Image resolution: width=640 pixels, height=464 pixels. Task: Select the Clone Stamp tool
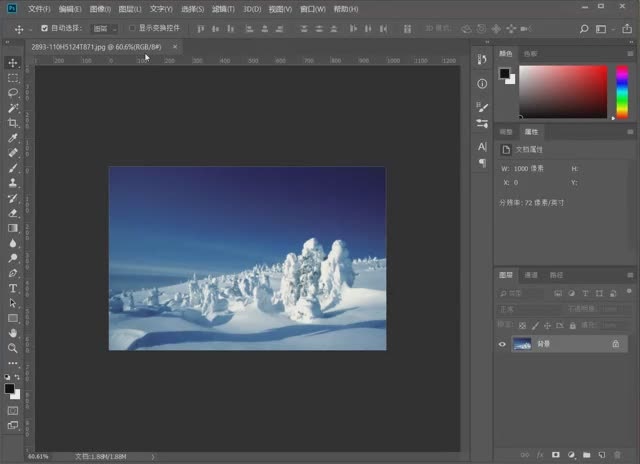[x=13, y=183]
